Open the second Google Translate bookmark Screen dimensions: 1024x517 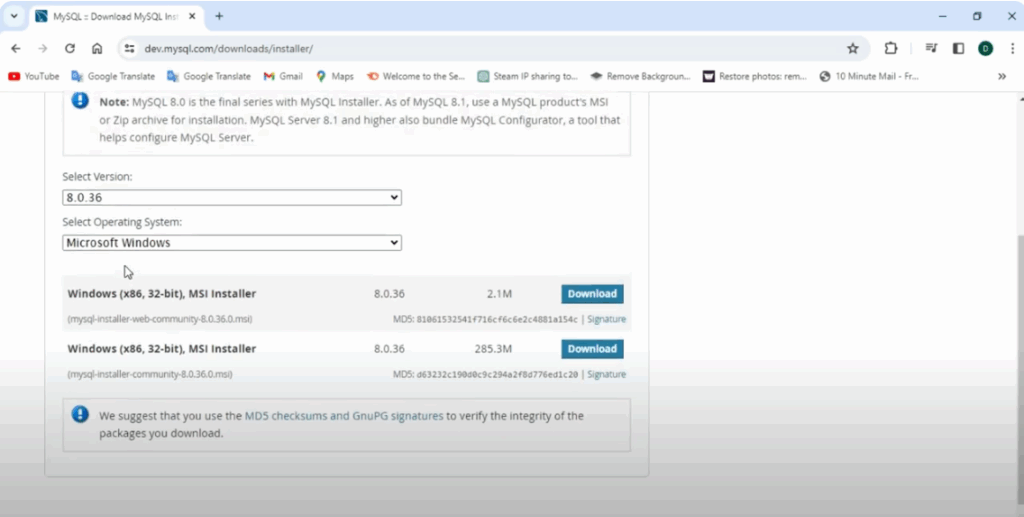(209, 76)
